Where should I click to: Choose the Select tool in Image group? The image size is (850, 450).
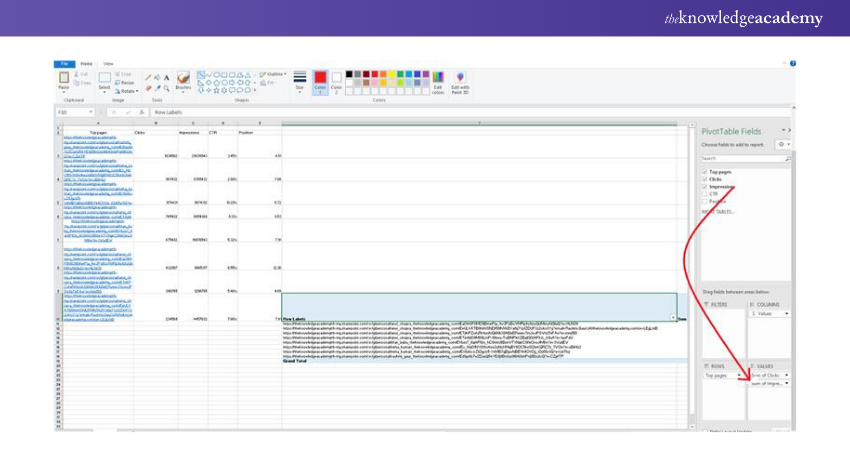coord(104,81)
